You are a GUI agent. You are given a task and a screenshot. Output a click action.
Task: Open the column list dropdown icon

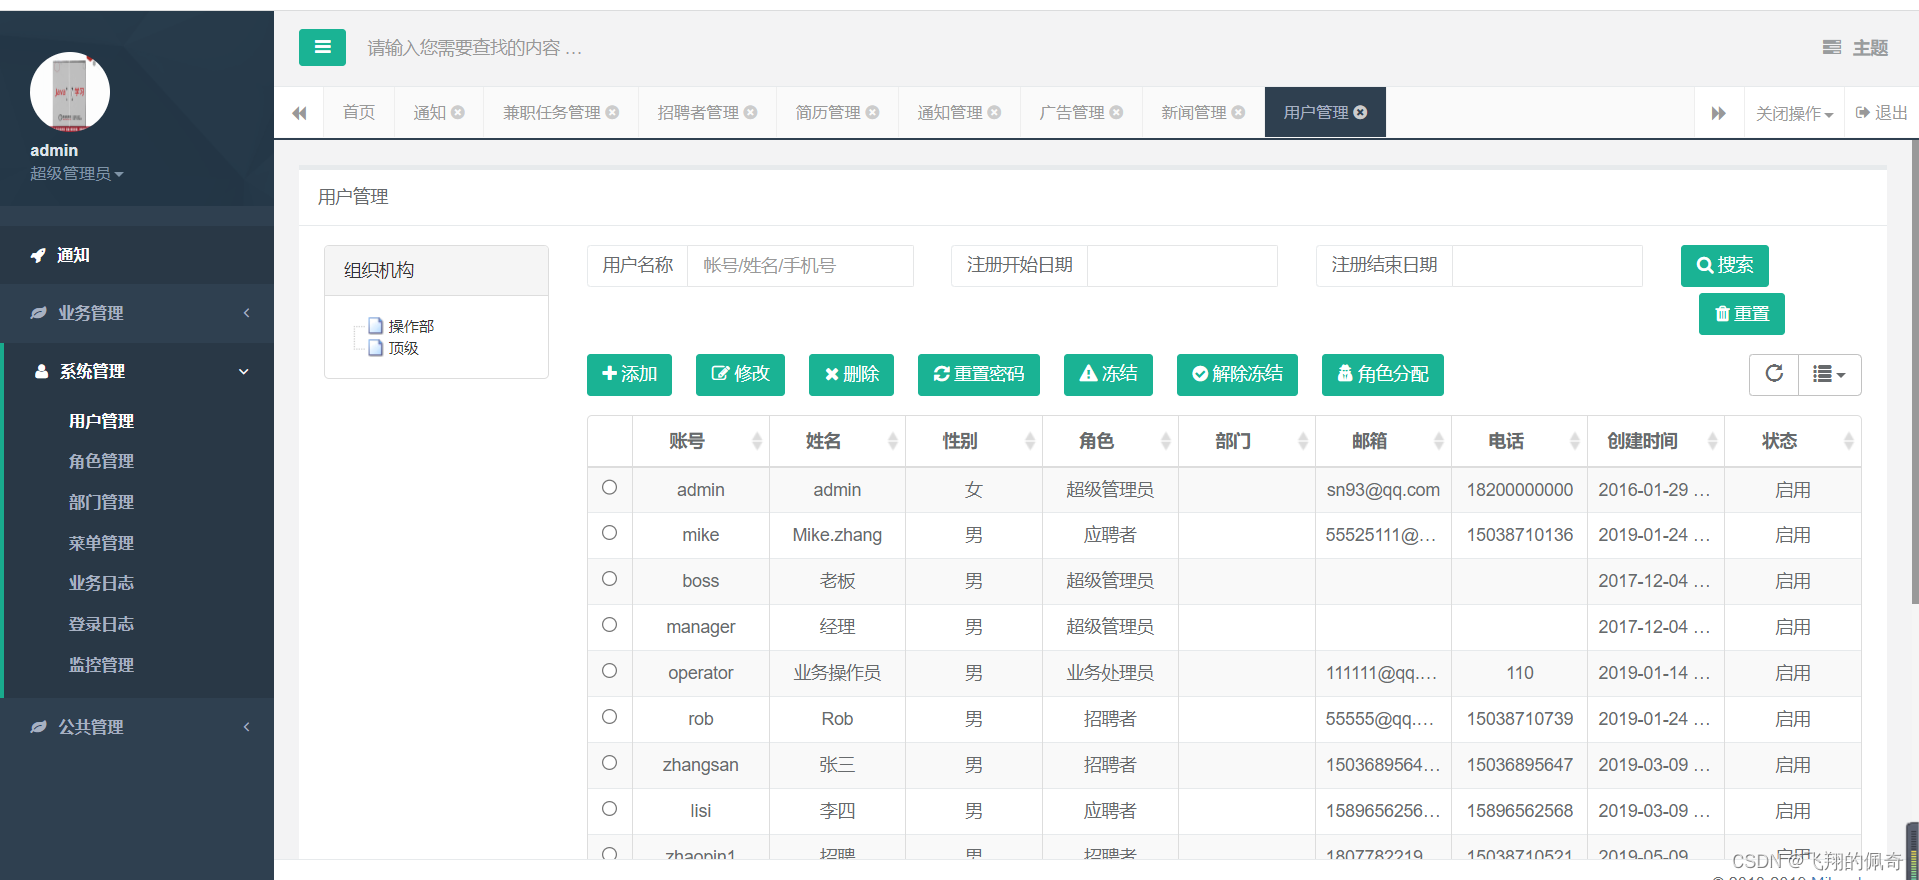[1829, 374]
